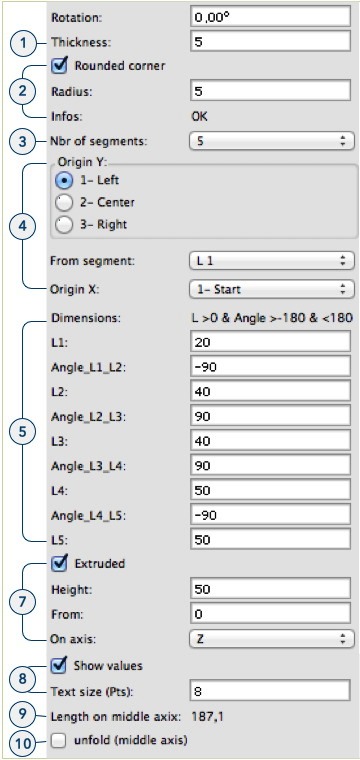360x760 pixels.
Task: Click the numbered callout circle 1
Action: coord(22,42)
